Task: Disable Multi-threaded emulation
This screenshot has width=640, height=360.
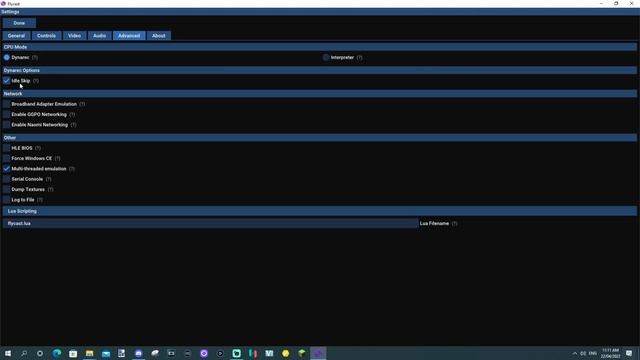Action: (7, 169)
